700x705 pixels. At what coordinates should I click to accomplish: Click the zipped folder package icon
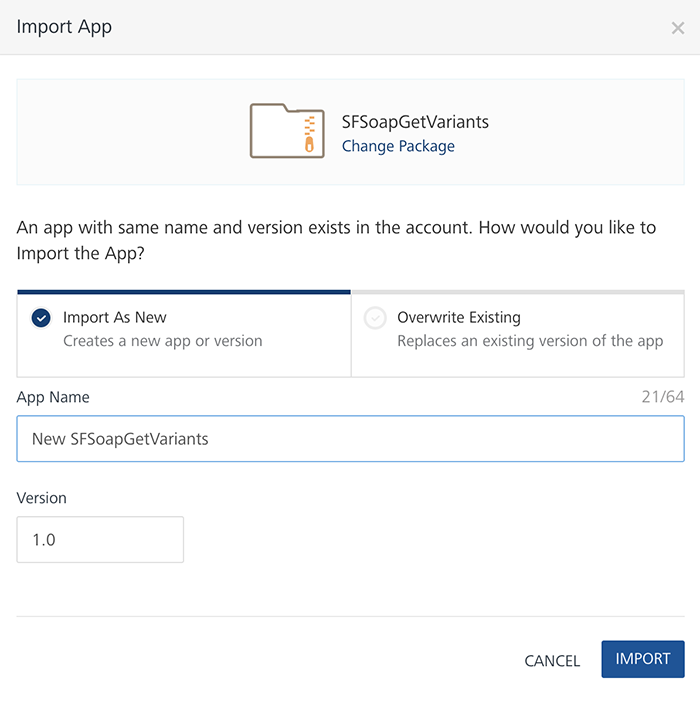[287, 131]
